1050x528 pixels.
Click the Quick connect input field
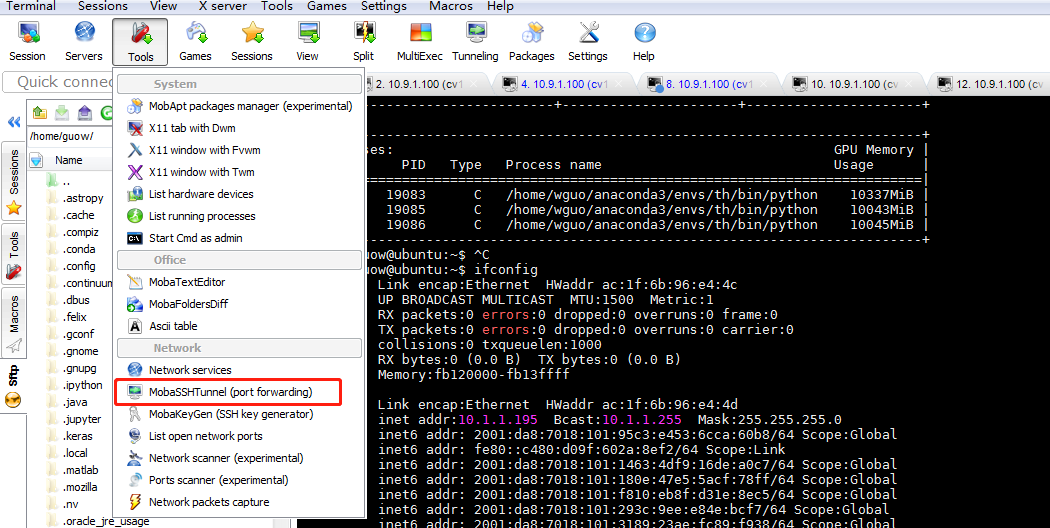coord(59,82)
